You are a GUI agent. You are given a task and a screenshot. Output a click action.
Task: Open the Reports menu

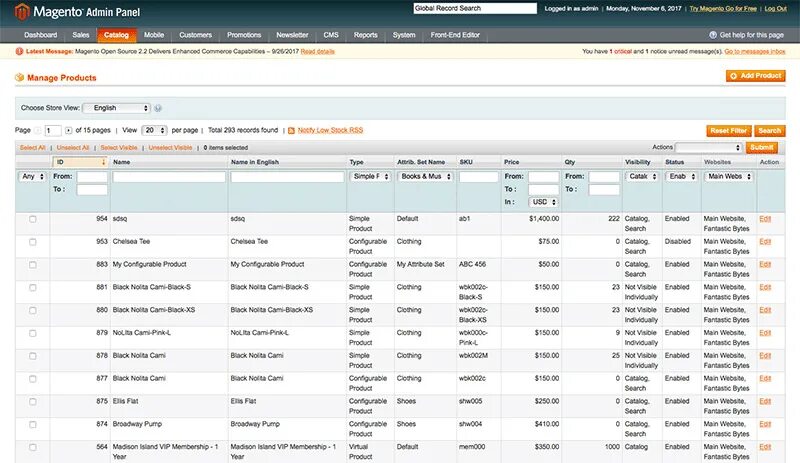pyautogui.click(x=366, y=35)
